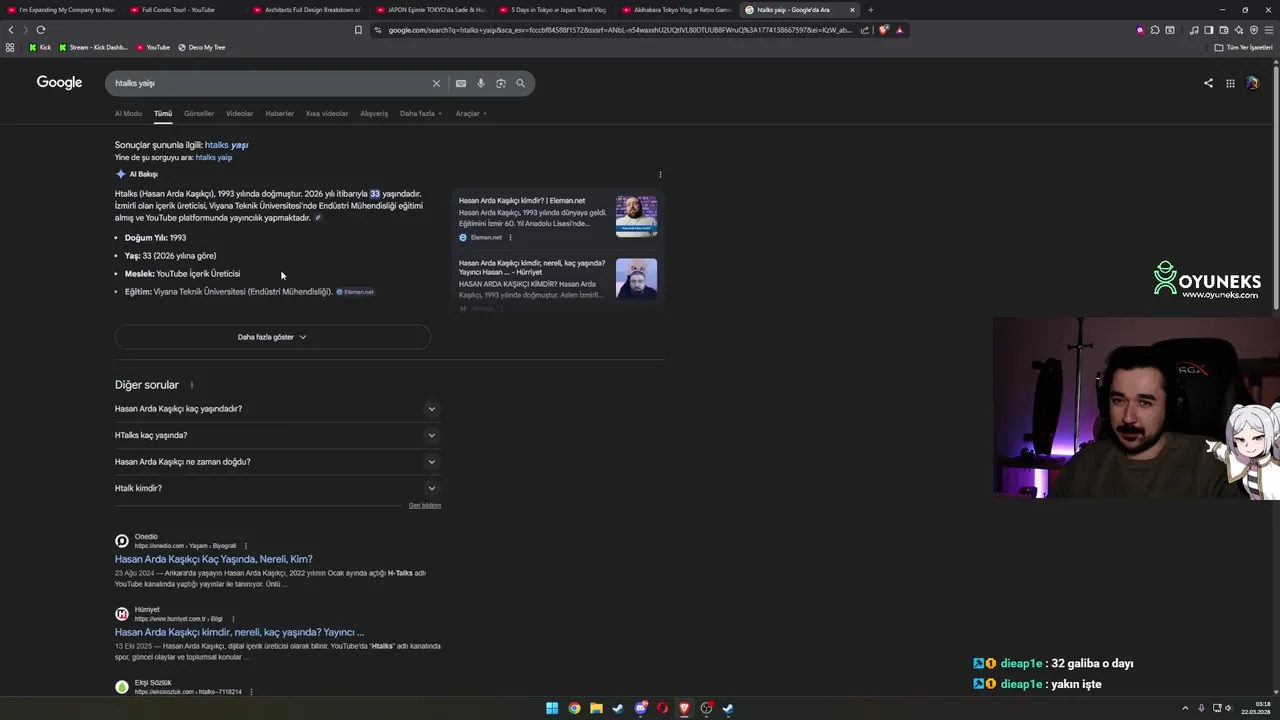Open the browser hamburger menu

pyautogui.click(x=1269, y=30)
